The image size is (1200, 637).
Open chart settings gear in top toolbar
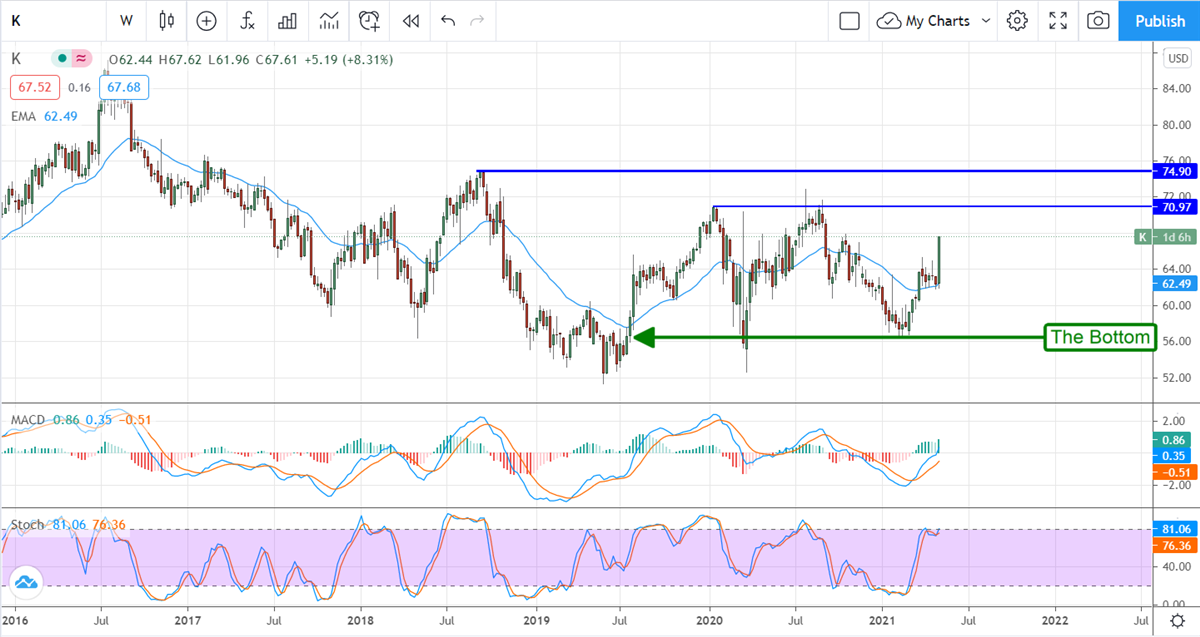click(1017, 20)
